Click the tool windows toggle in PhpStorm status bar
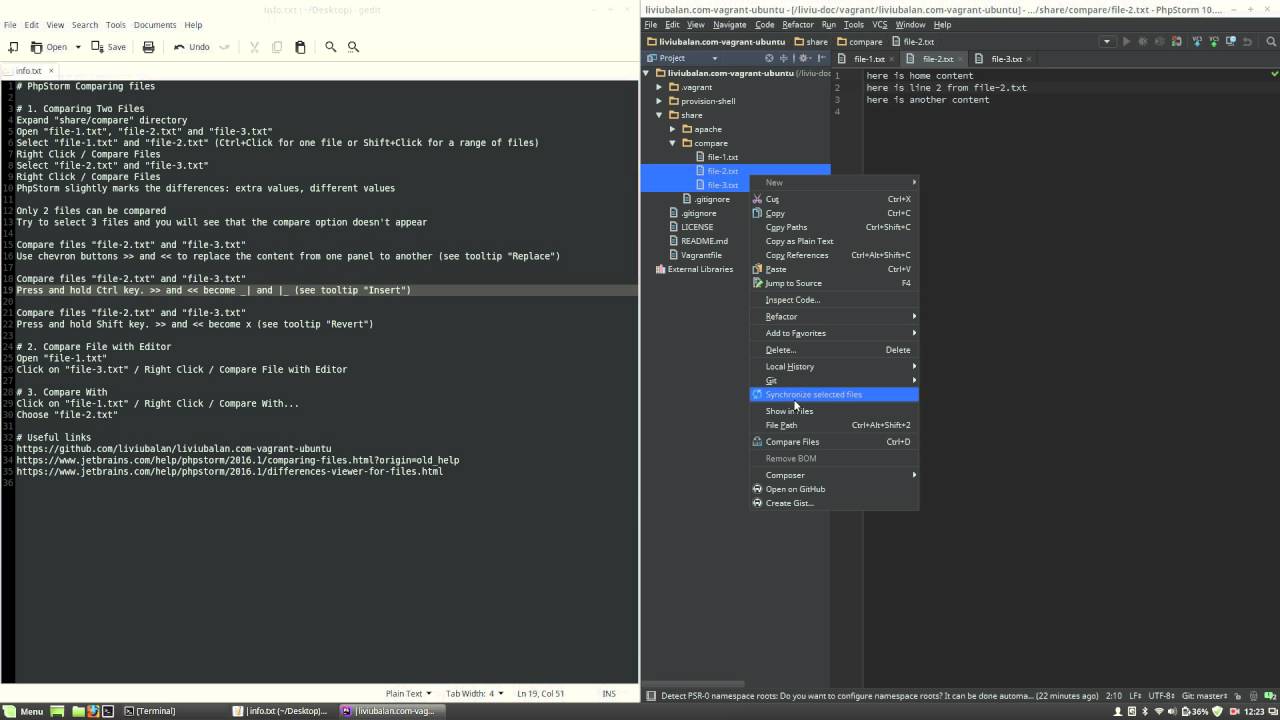This screenshot has height=720, width=1280. coord(650,696)
